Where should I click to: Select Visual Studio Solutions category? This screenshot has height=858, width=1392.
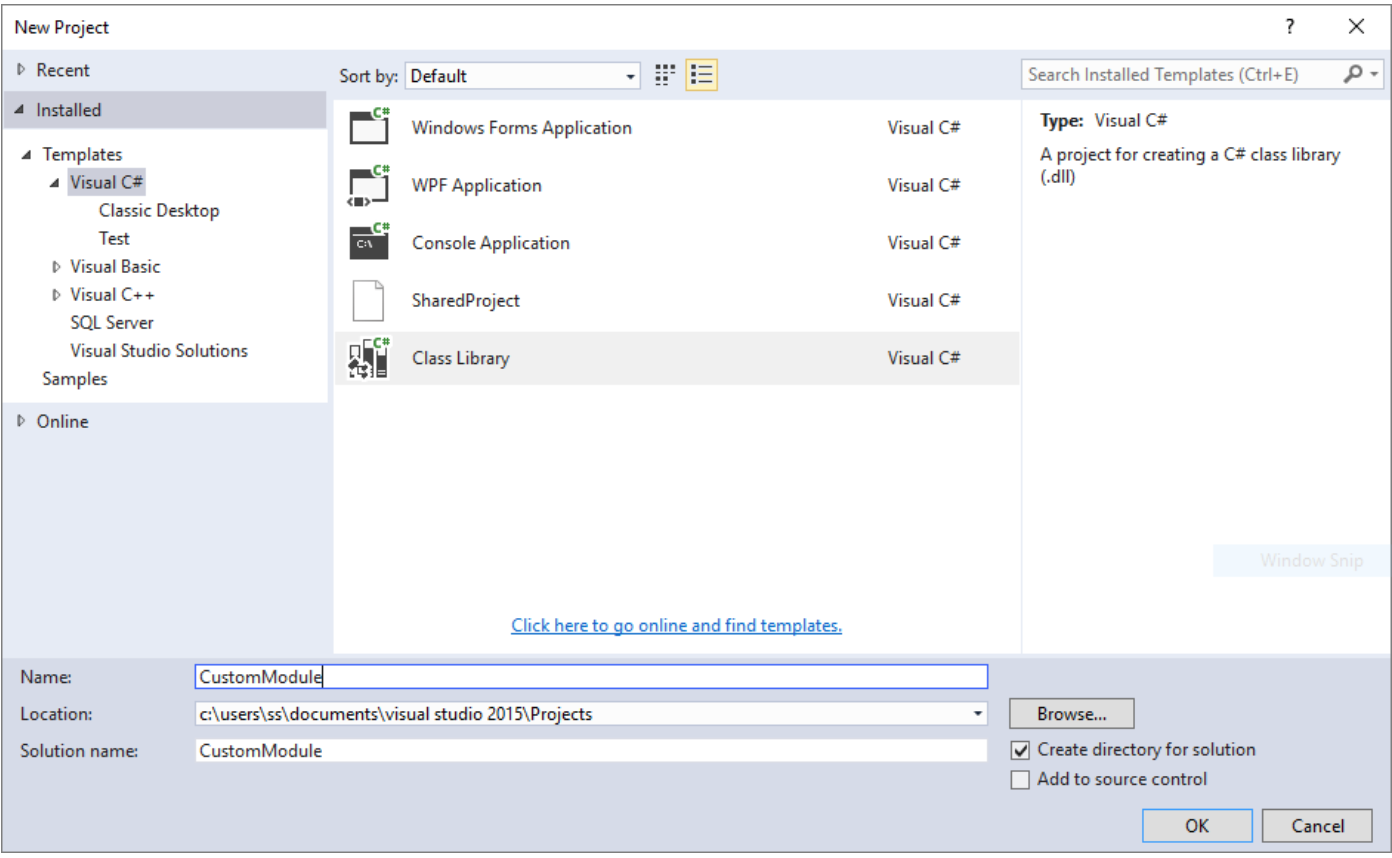click(x=159, y=351)
